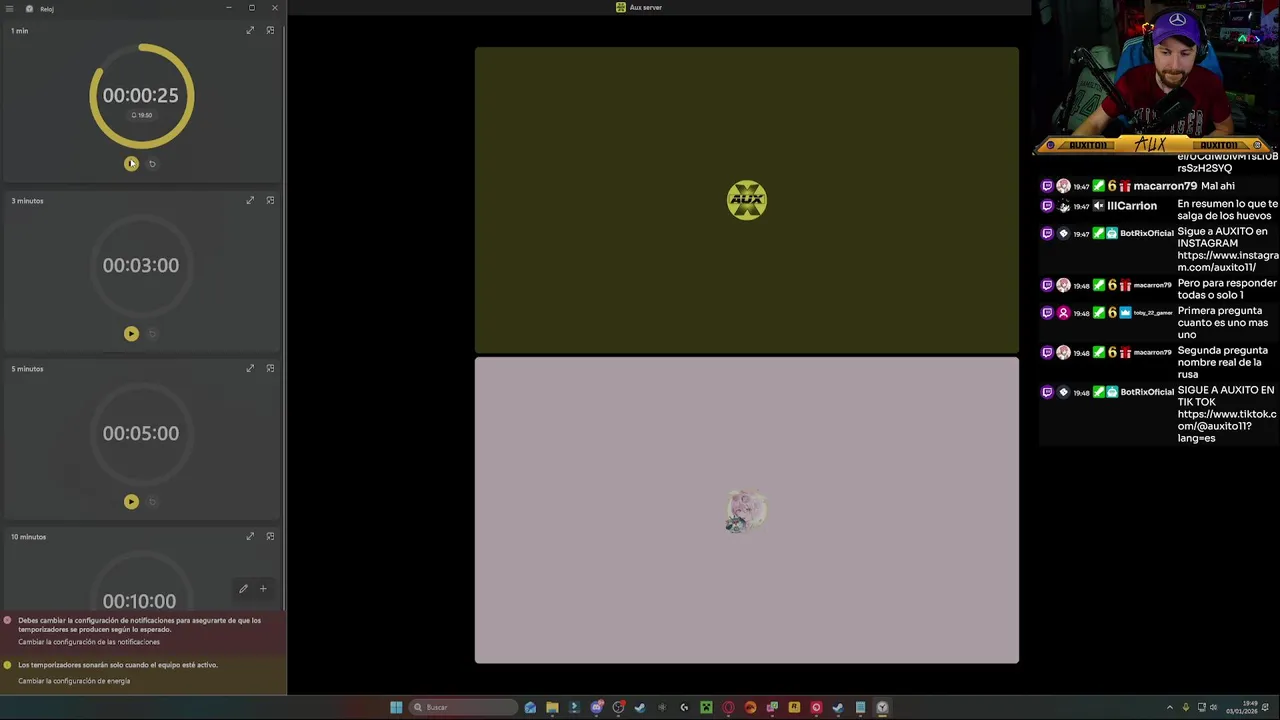Click the 'Aux server' window title

click(x=645, y=7)
